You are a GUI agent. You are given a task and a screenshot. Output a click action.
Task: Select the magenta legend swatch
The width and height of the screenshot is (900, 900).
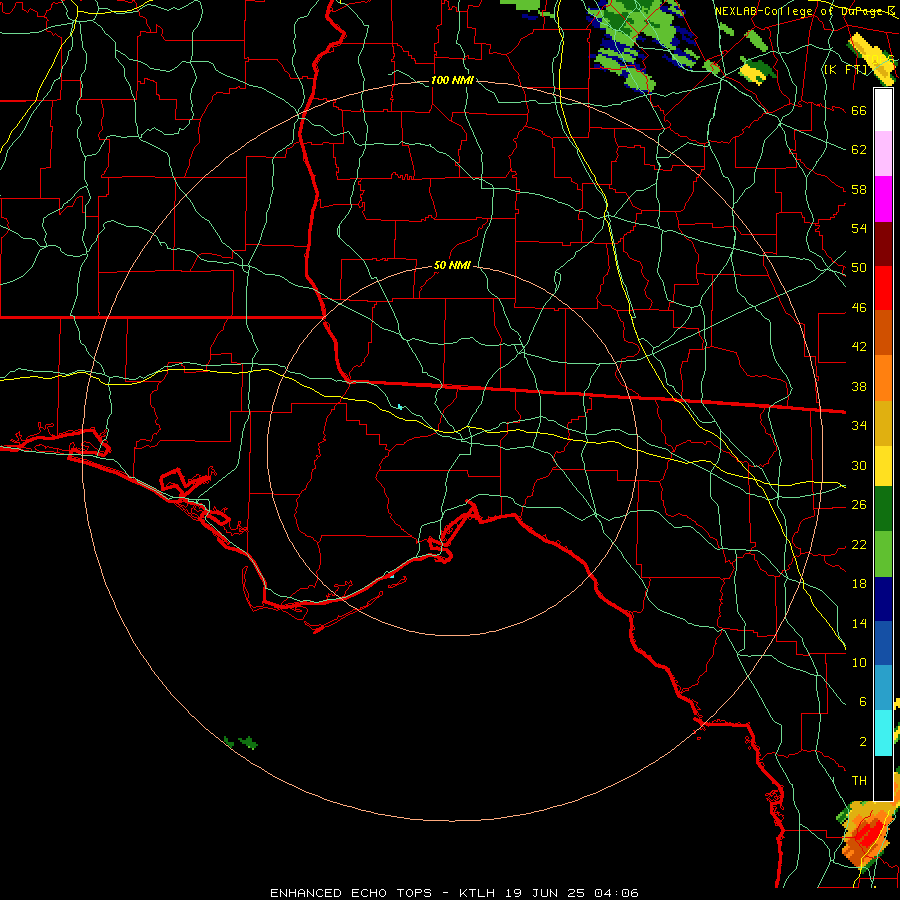click(x=883, y=199)
